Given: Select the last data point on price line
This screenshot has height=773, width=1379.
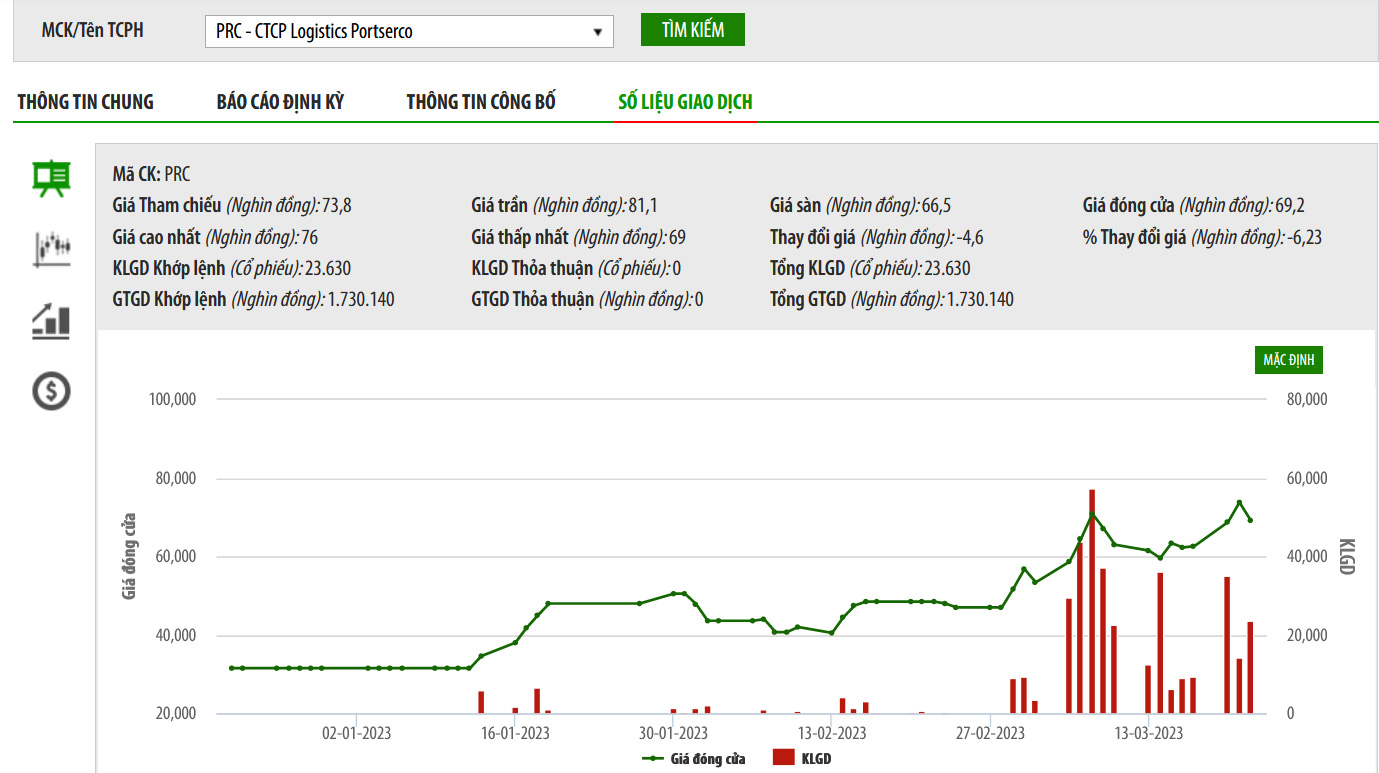Looking at the screenshot, I should 1250,520.
